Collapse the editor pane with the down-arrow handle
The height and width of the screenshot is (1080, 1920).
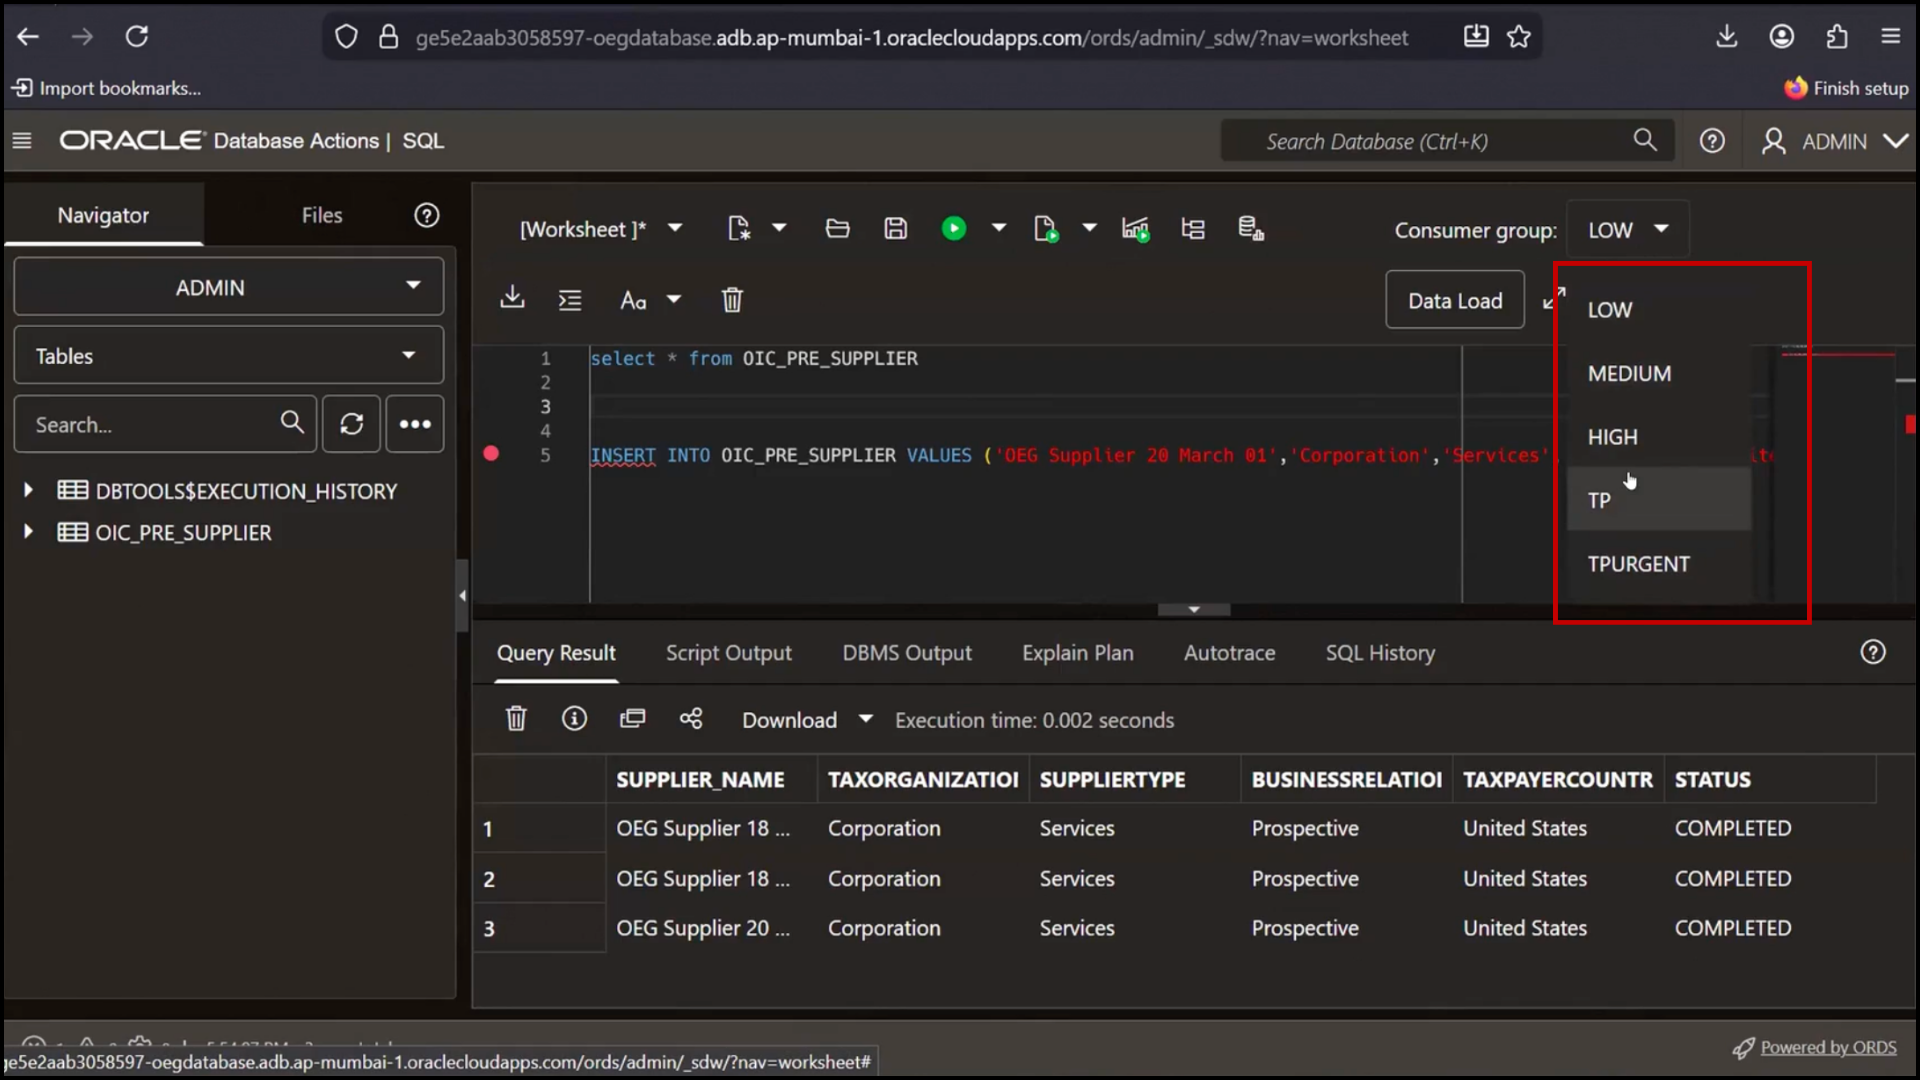point(1194,609)
